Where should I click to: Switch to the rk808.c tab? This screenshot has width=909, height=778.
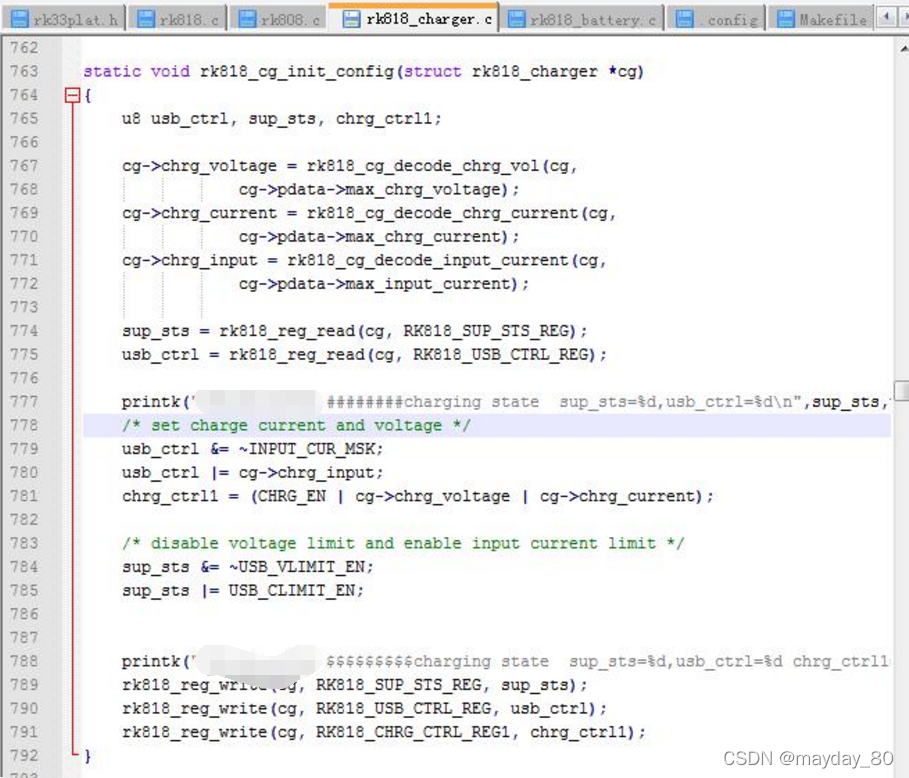[279, 20]
